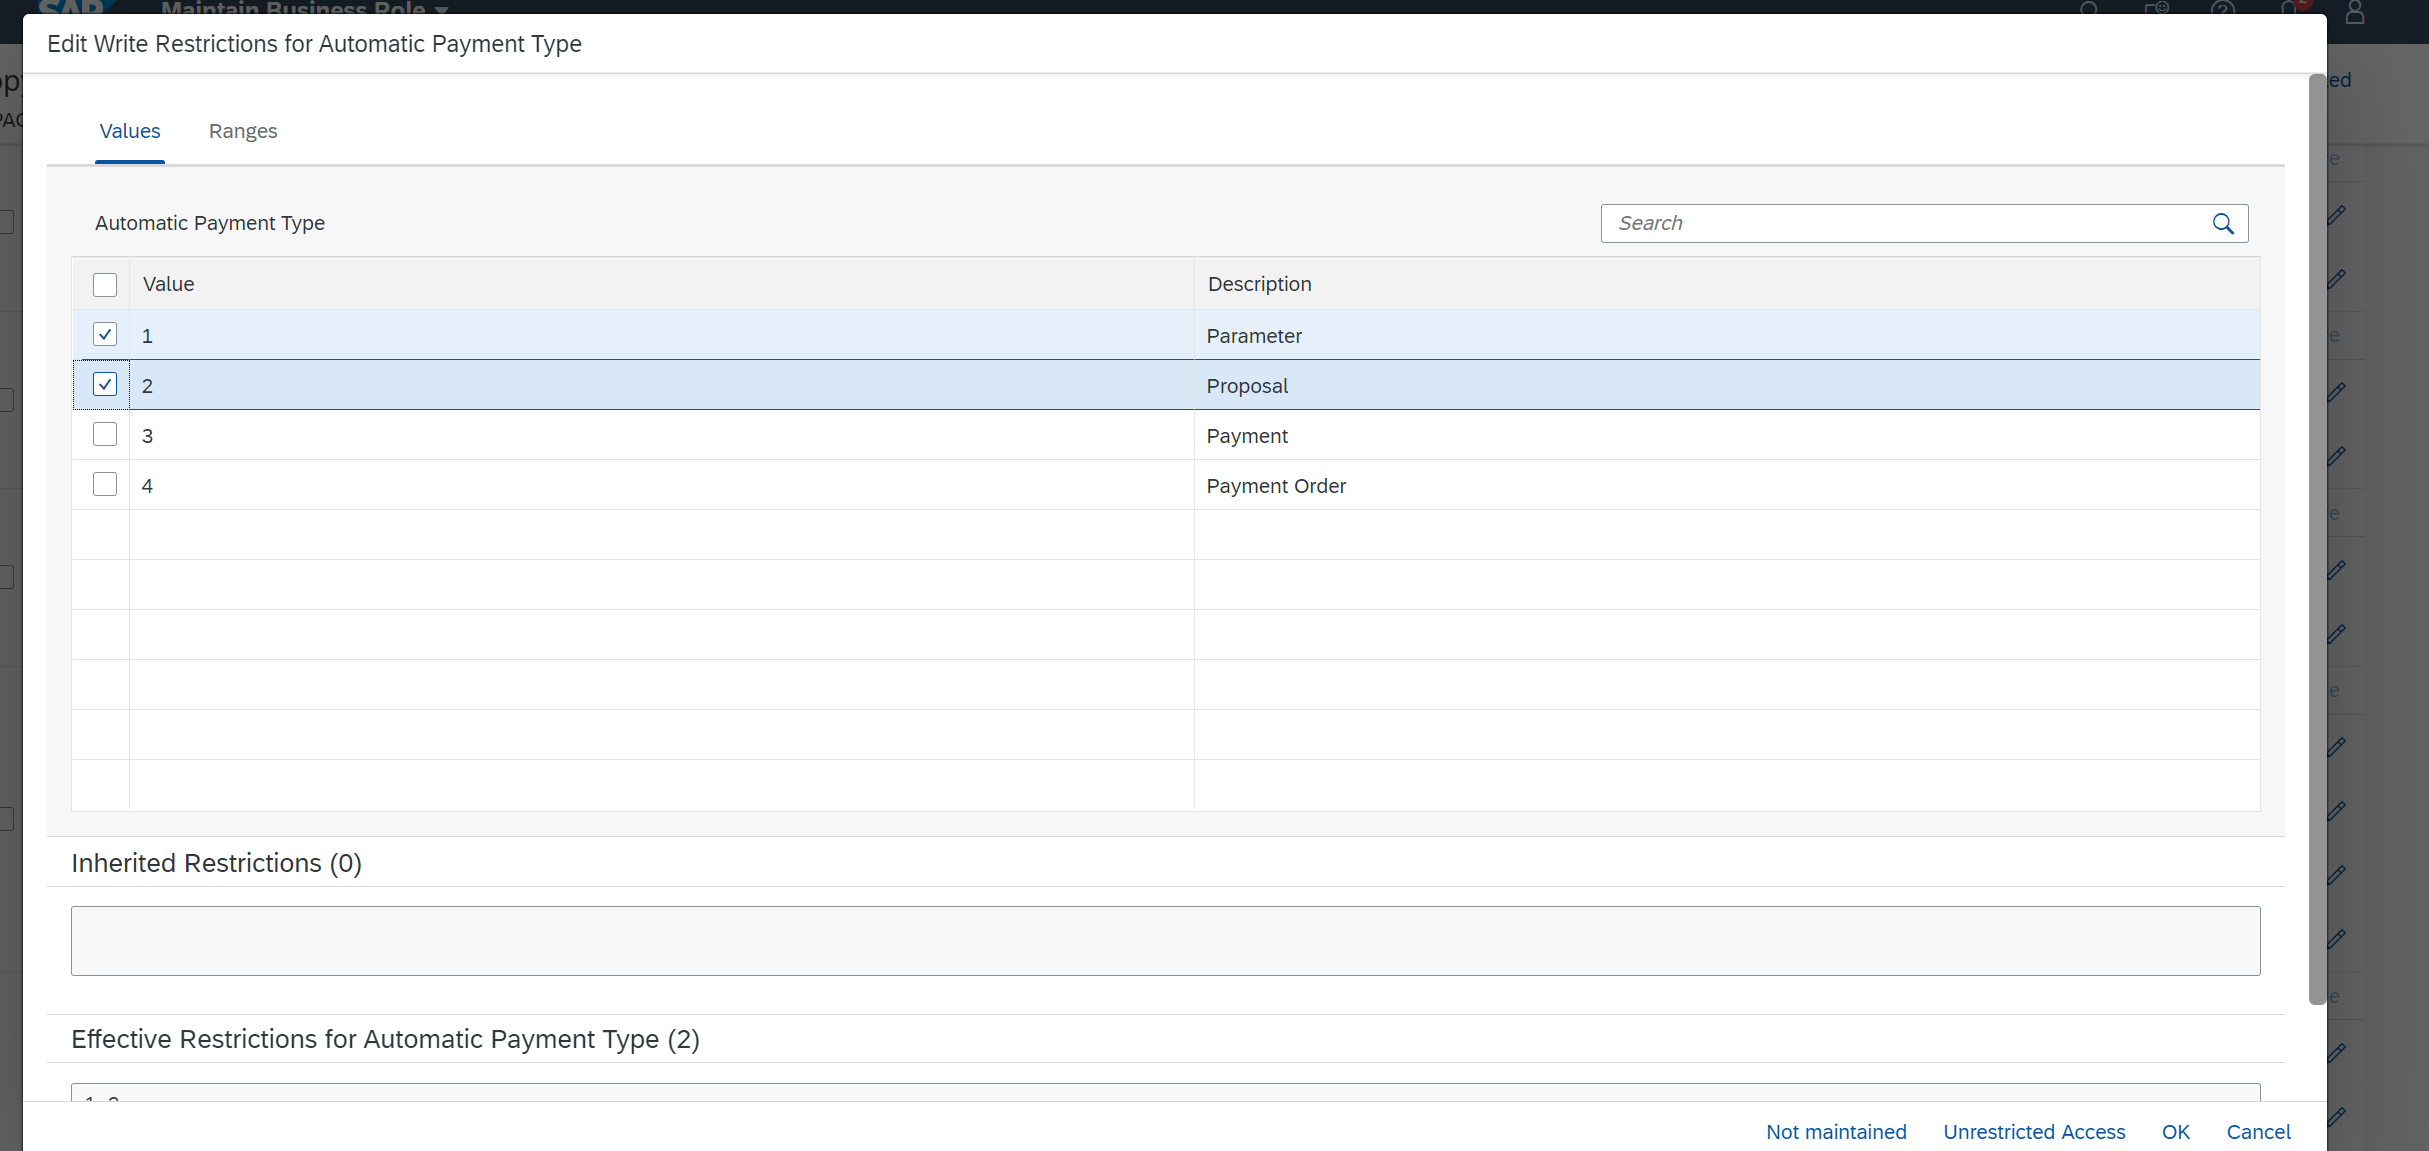Select the Proposal description cell
The height and width of the screenshot is (1151, 2429).
tap(1727, 385)
